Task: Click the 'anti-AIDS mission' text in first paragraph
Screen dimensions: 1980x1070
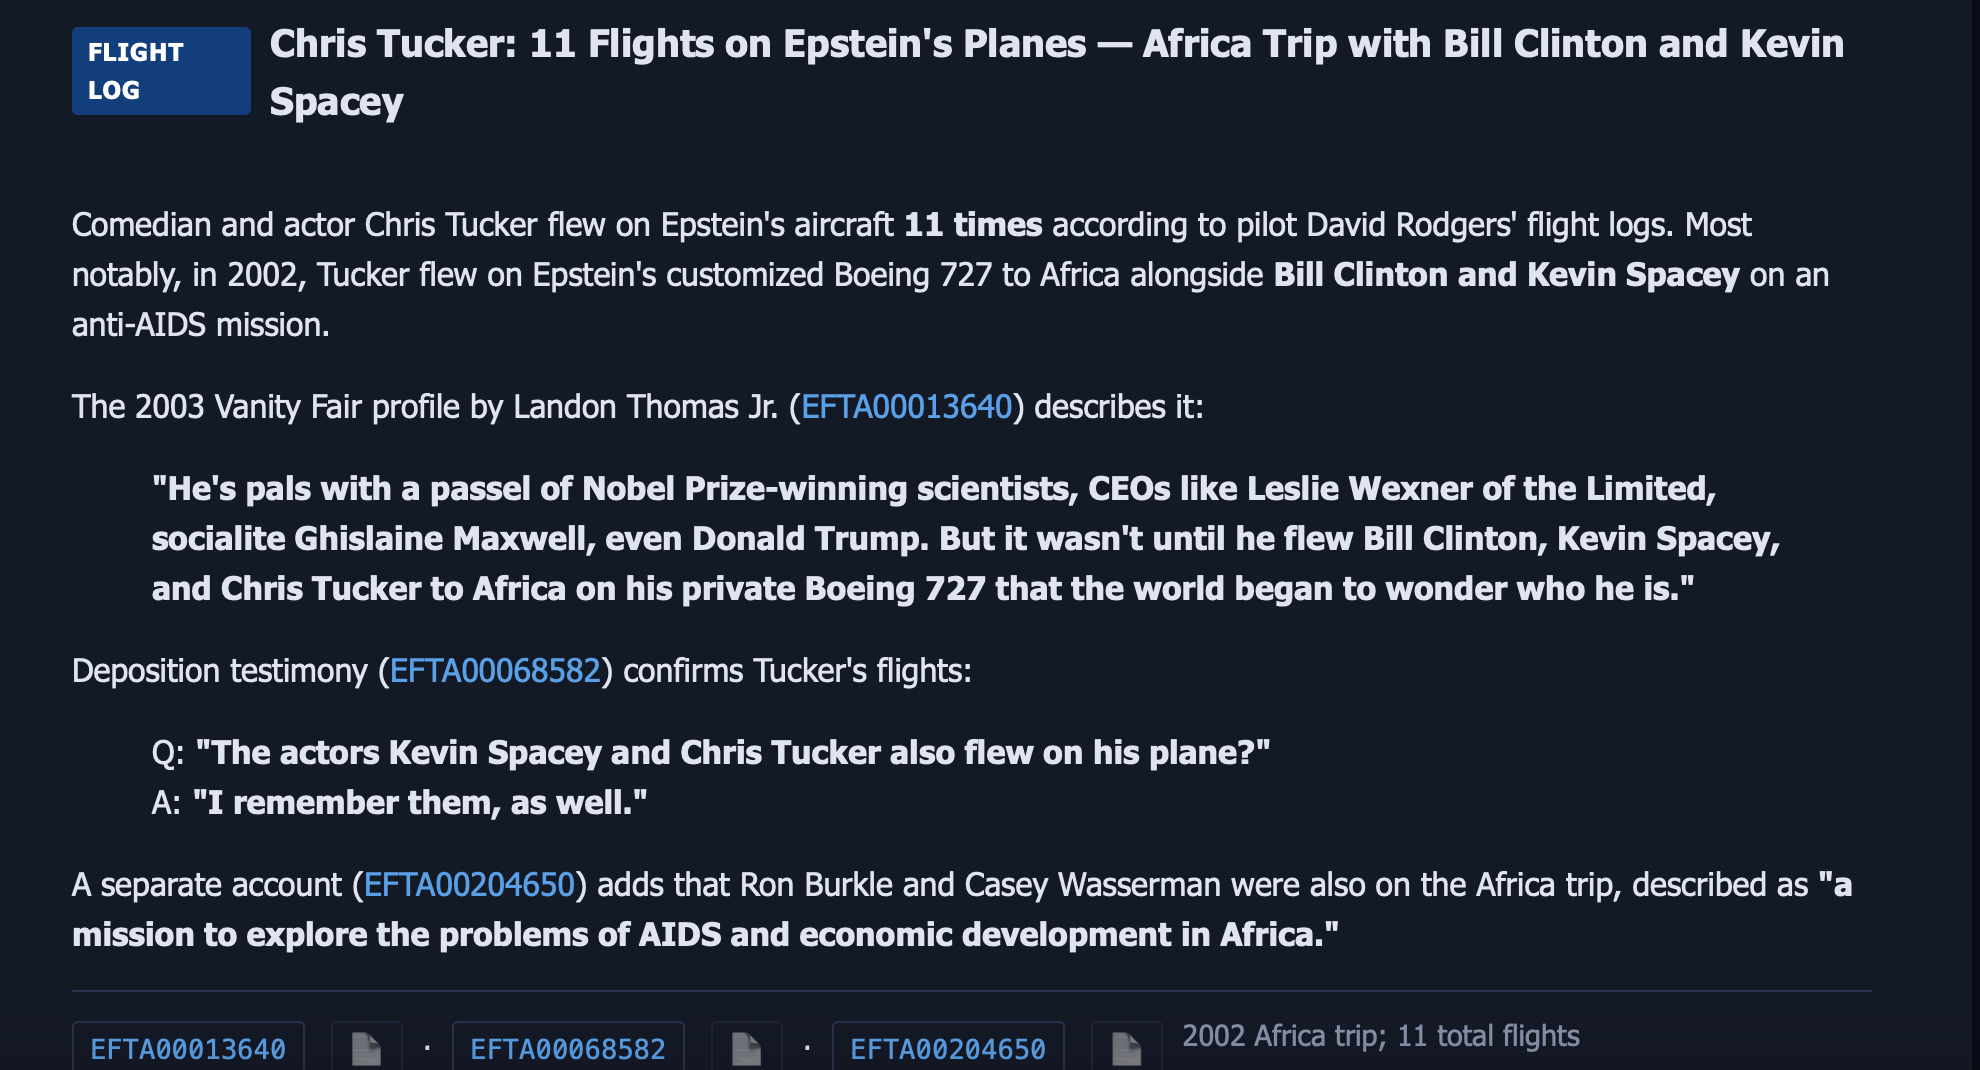Action: click(200, 325)
